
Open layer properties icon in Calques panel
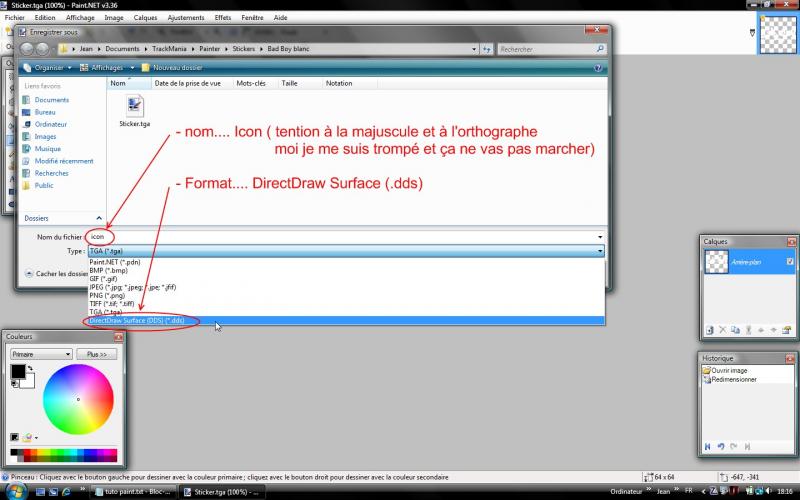coord(786,330)
